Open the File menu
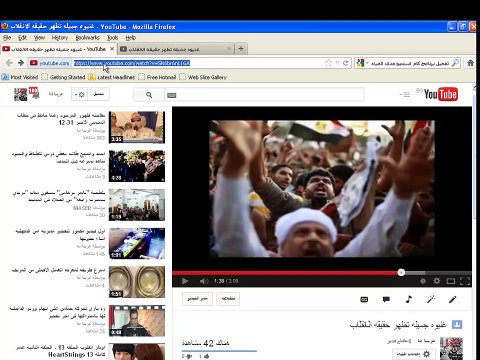This screenshot has width=480, height=360. click(x=7, y=38)
